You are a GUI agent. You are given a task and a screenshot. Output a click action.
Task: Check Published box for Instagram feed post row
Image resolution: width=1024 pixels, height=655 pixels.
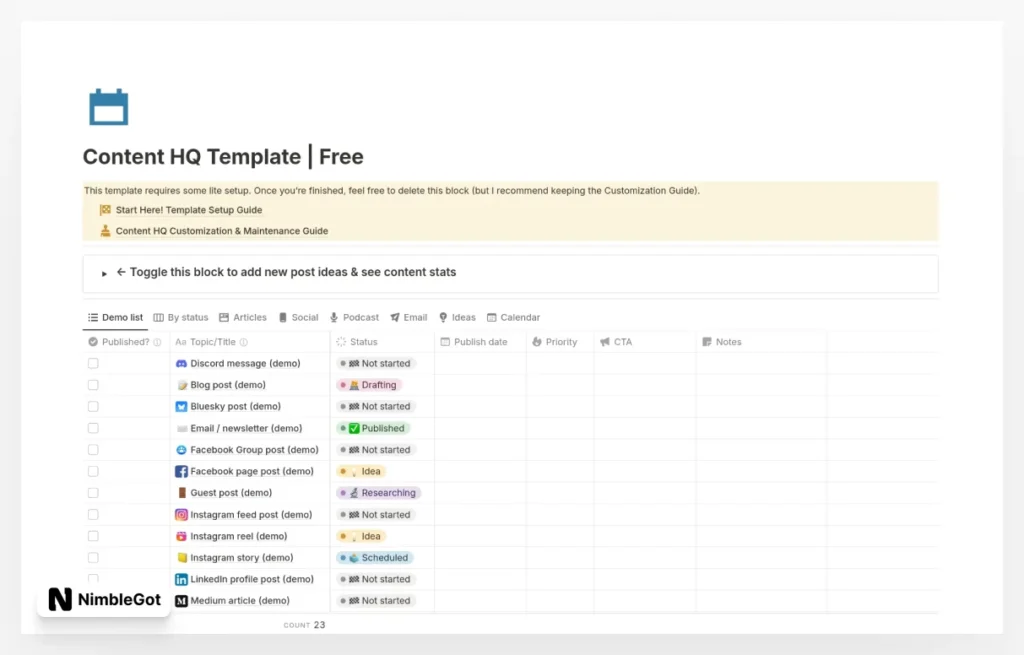[x=93, y=515]
